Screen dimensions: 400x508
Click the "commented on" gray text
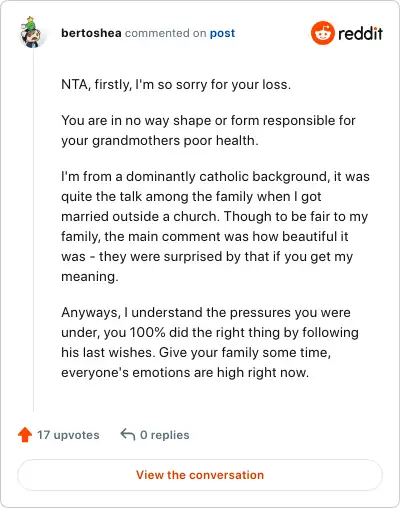[x=165, y=33]
